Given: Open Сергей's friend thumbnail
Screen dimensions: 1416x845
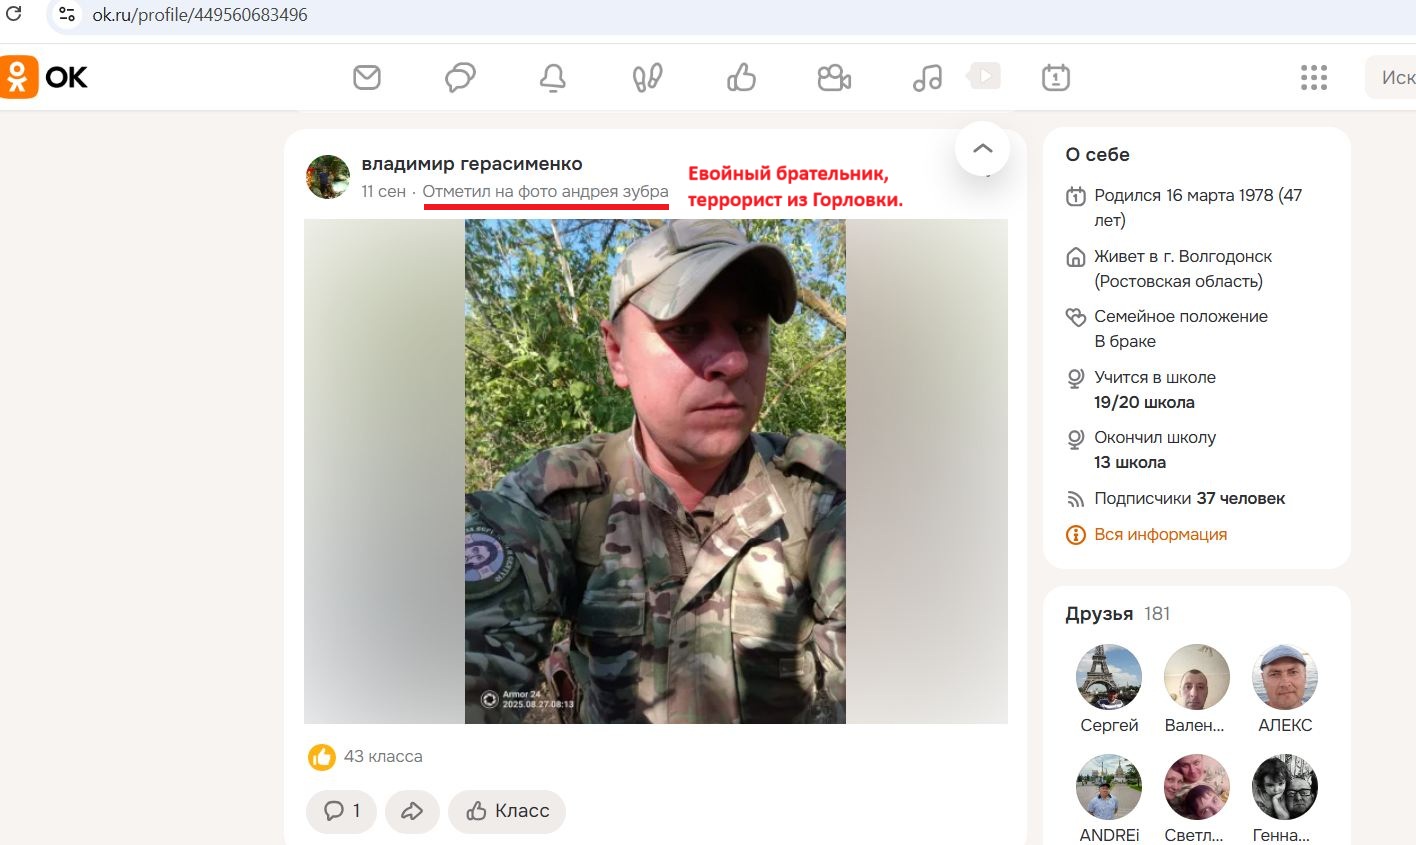Looking at the screenshot, I should 1109,676.
